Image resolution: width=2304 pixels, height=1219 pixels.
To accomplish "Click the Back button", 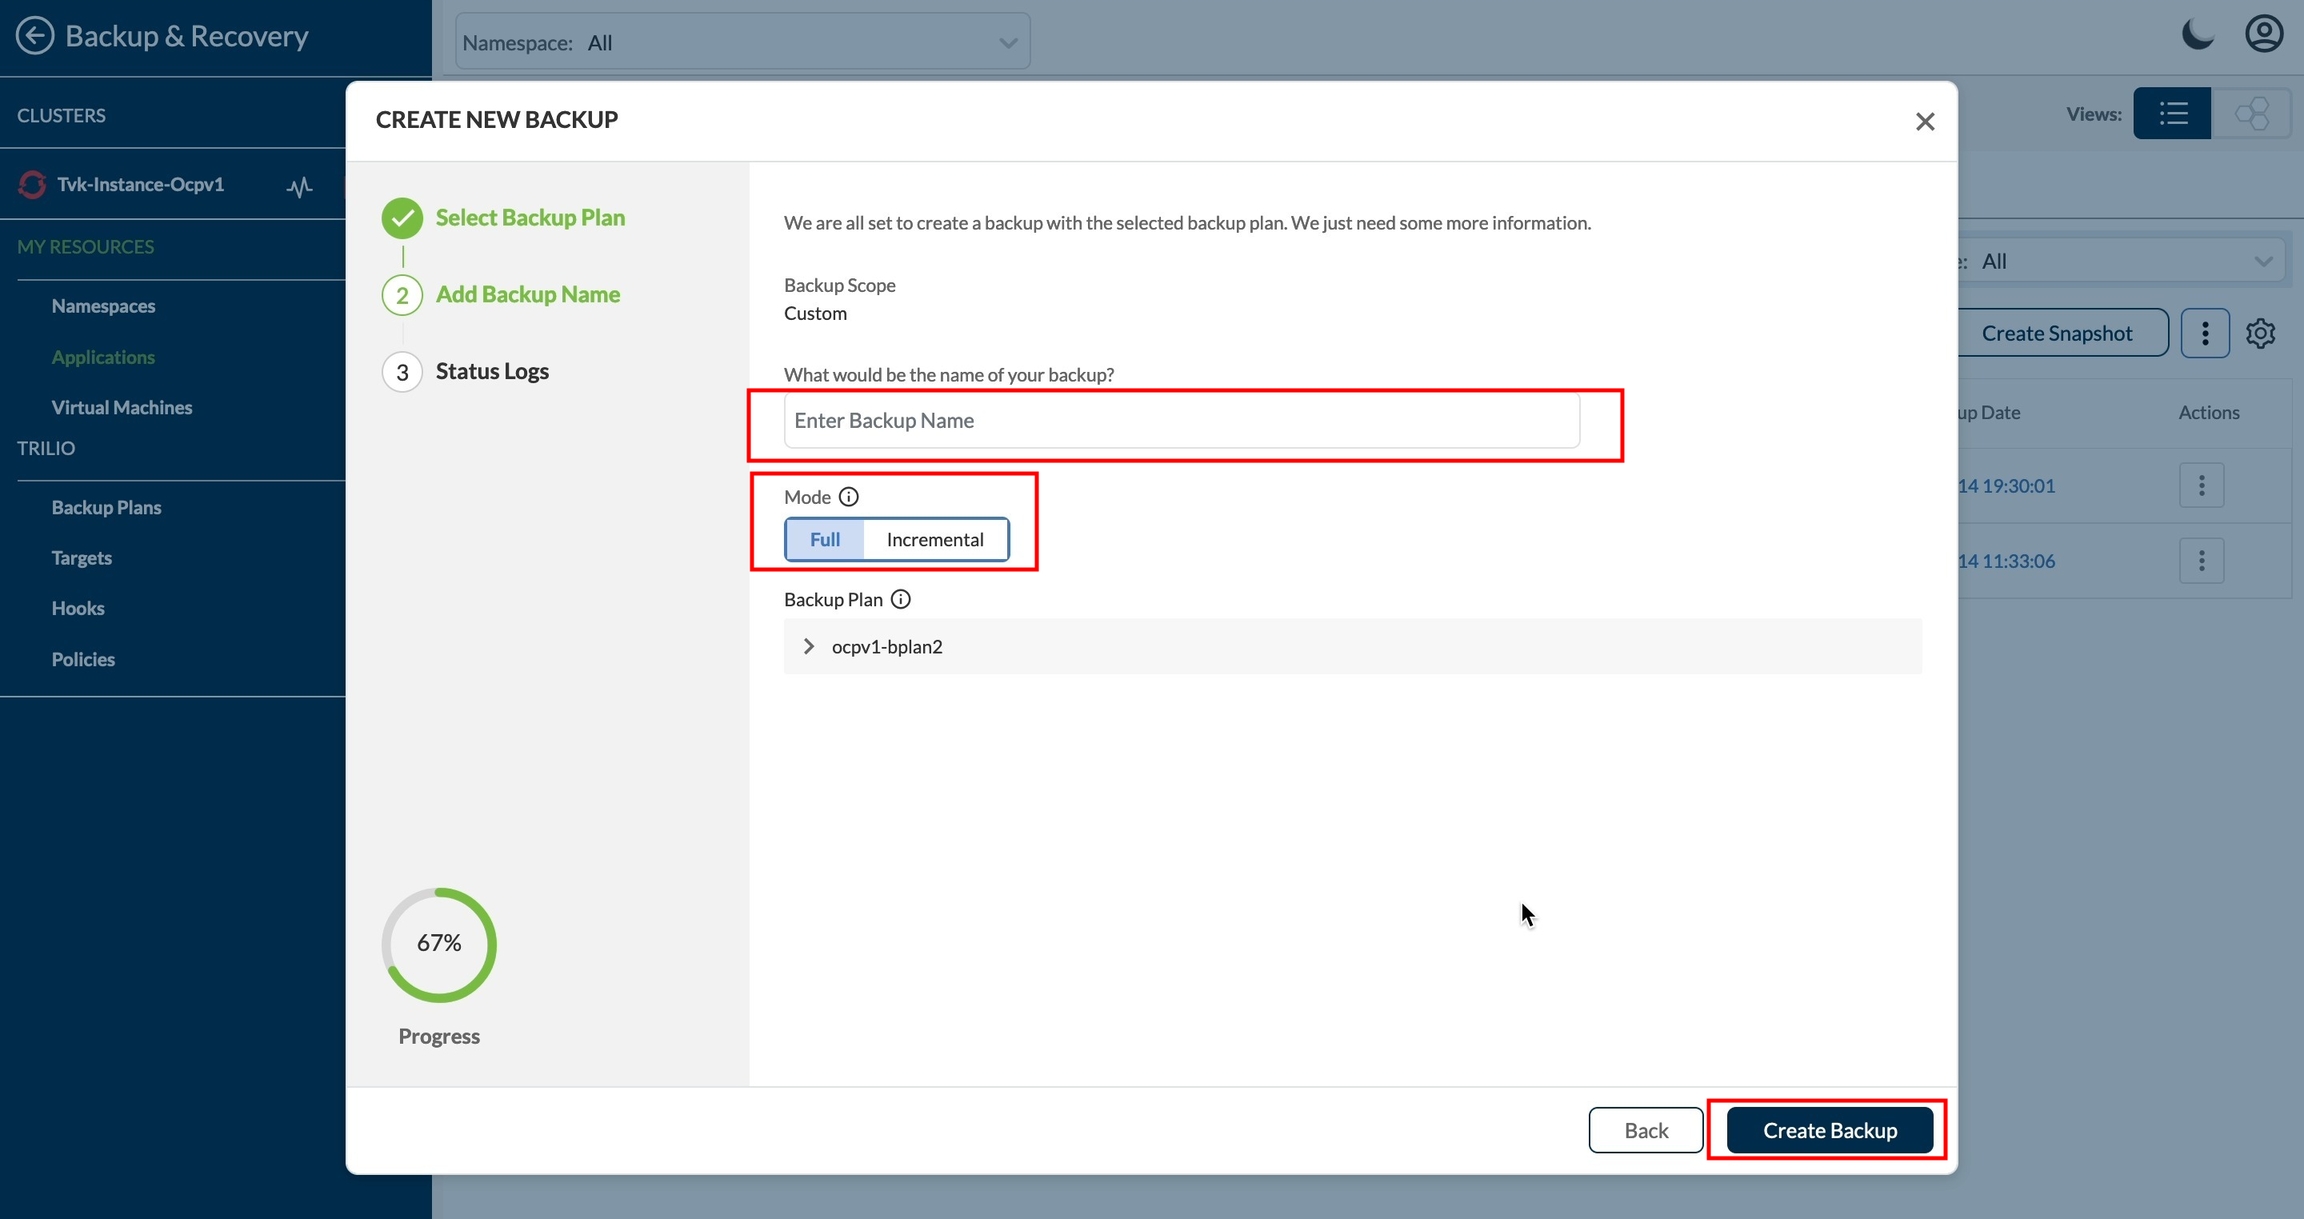I will [x=1645, y=1130].
